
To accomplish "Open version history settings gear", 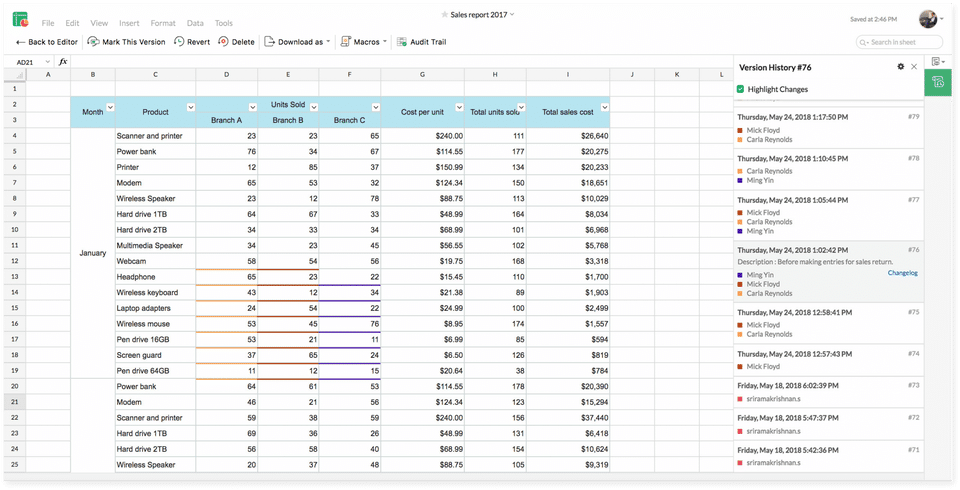I will 900,67.
